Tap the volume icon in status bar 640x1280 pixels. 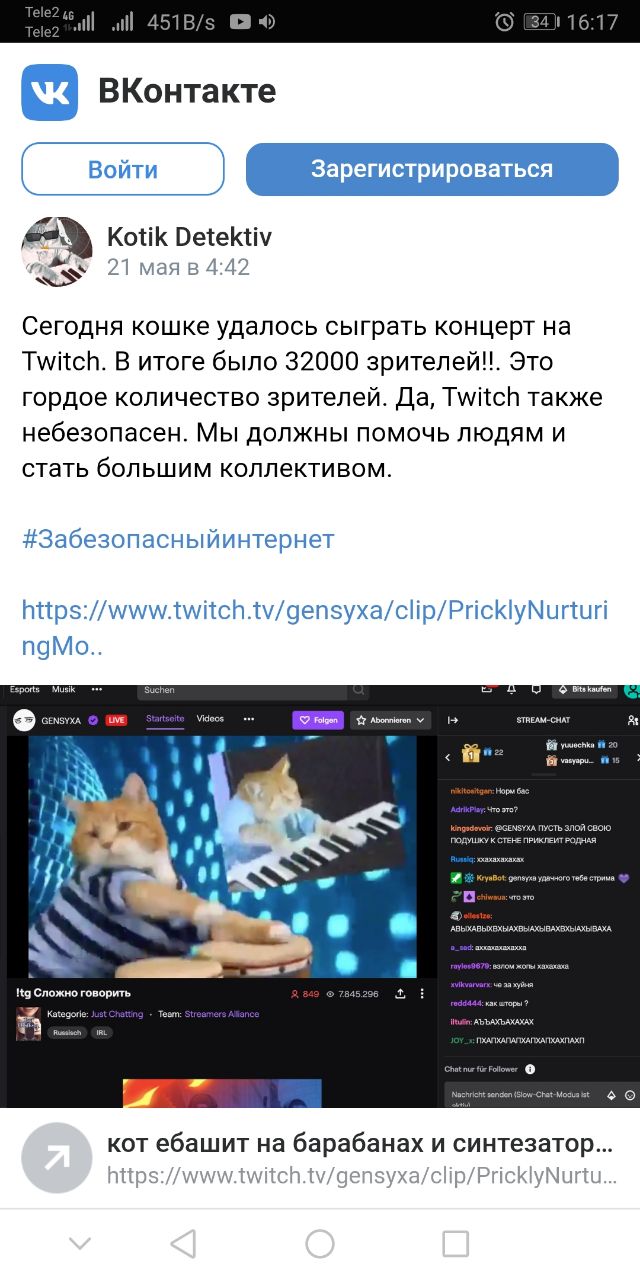268,21
